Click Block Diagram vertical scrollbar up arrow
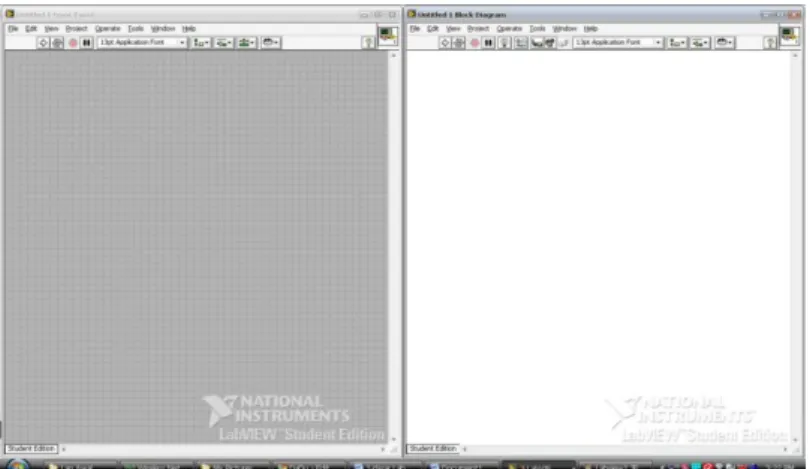 click(795, 55)
